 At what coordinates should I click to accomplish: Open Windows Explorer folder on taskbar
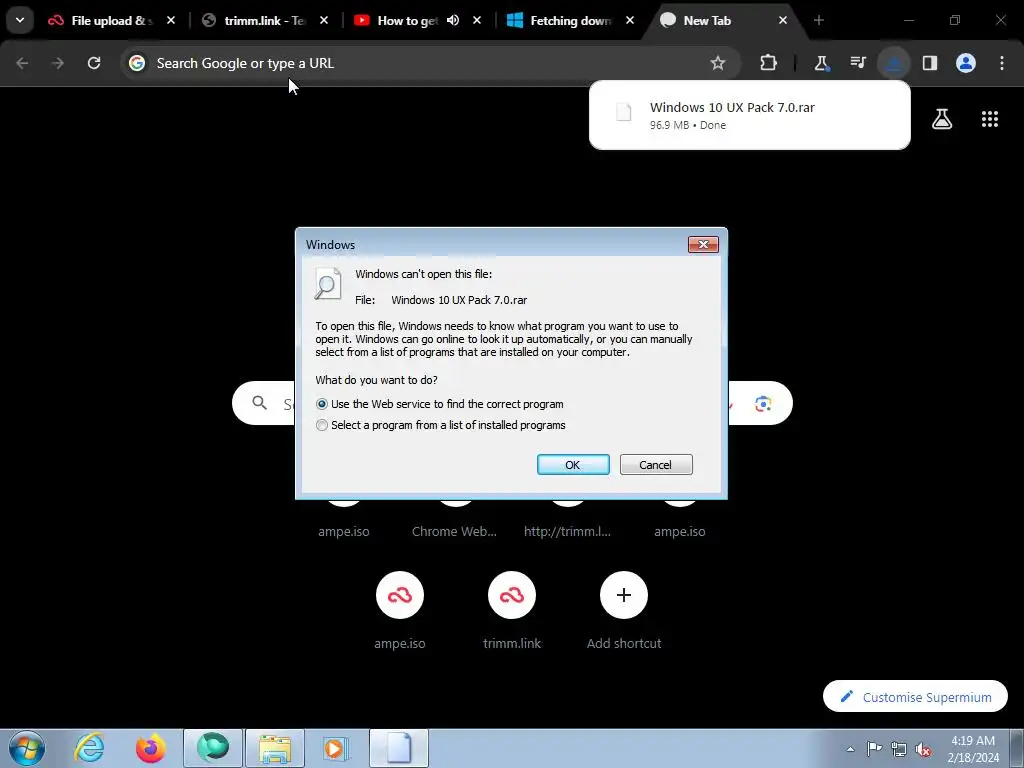point(274,748)
